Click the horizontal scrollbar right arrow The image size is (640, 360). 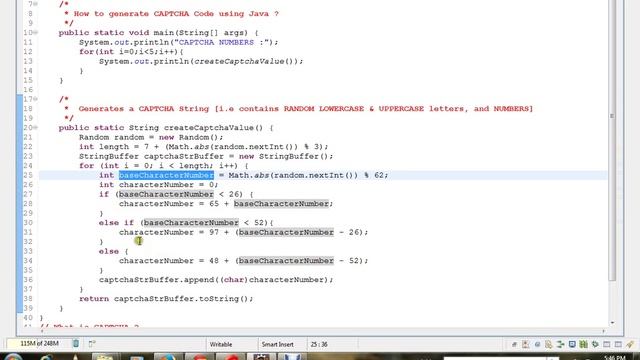click(x=603, y=331)
